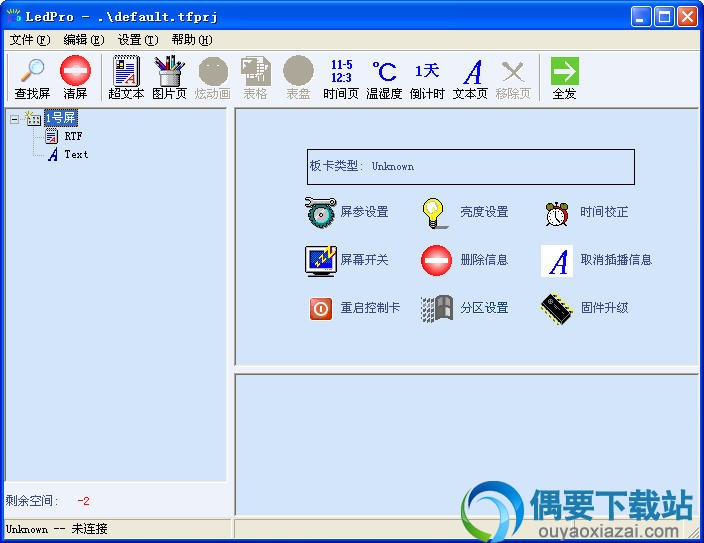The image size is (704, 543).
Task: Click the 屏幕开关 screen switch icon
Action: click(x=321, y=260)
